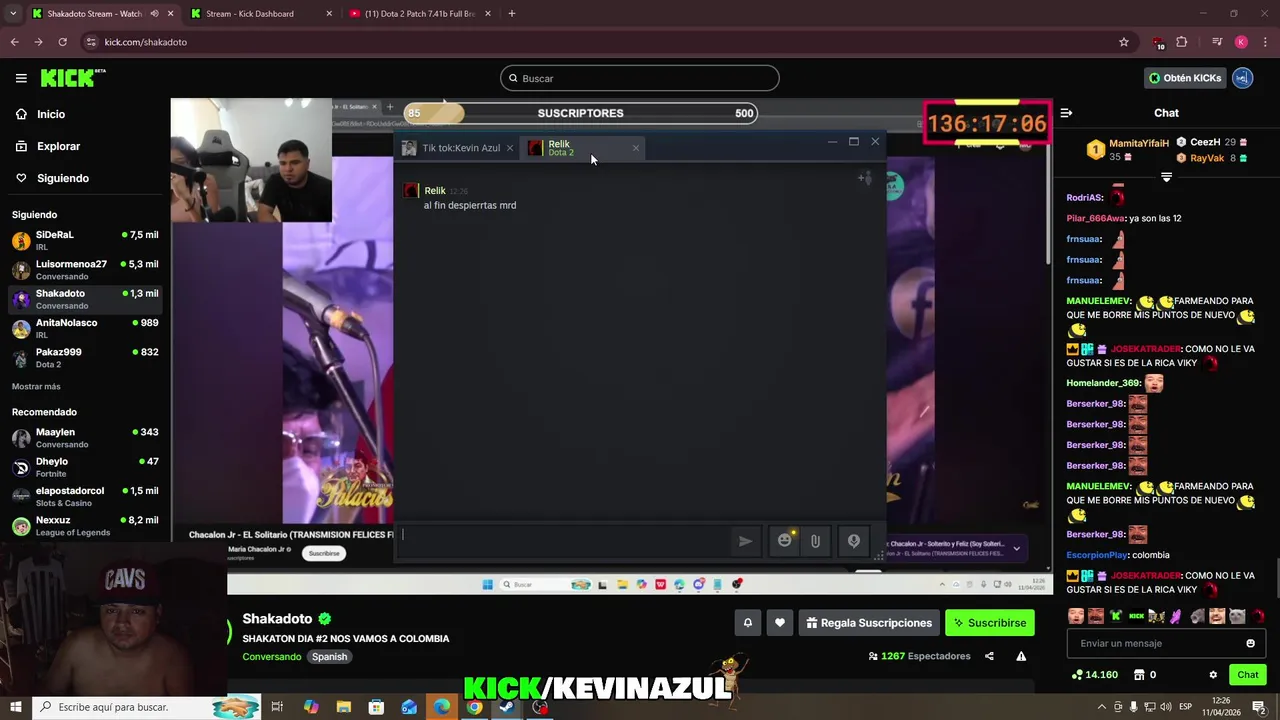
Task: Switch to Stream - Kick Dashboard browser tab
Action: click(263, 14)
